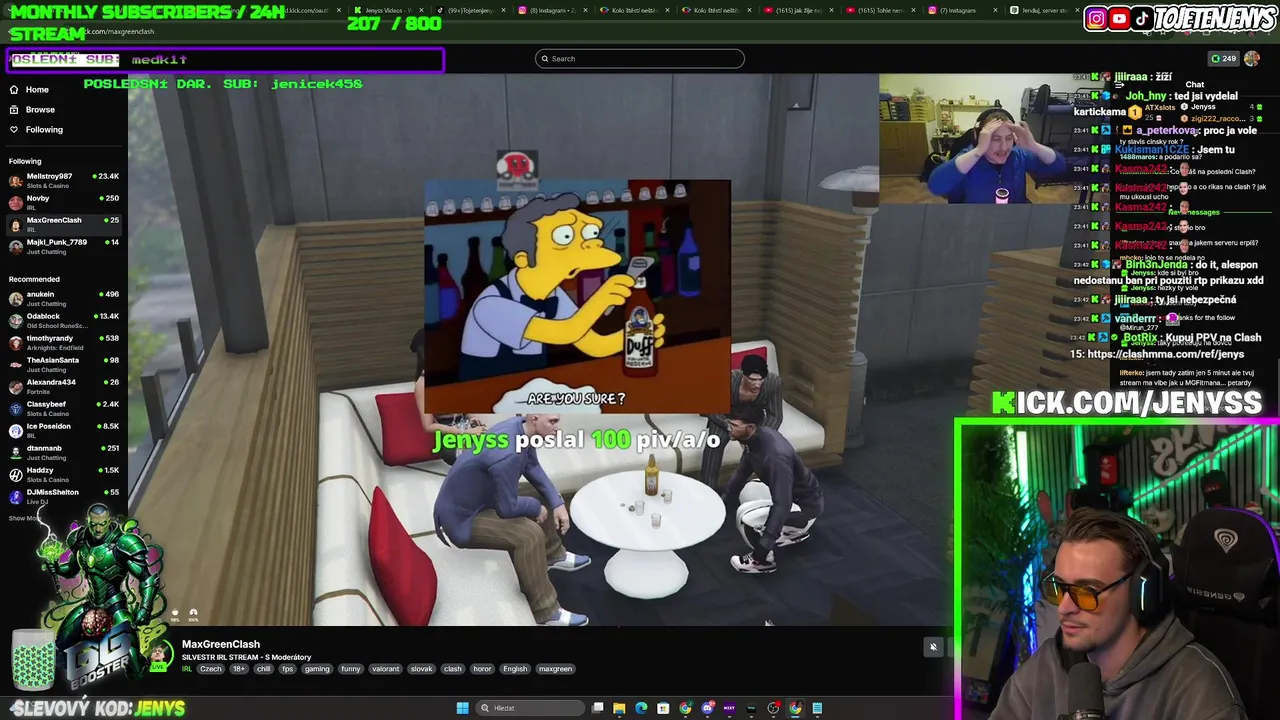Open Novby channel in sidebar
The width and height of the screenshot is (1280, 720).
(x=64, y=202)
